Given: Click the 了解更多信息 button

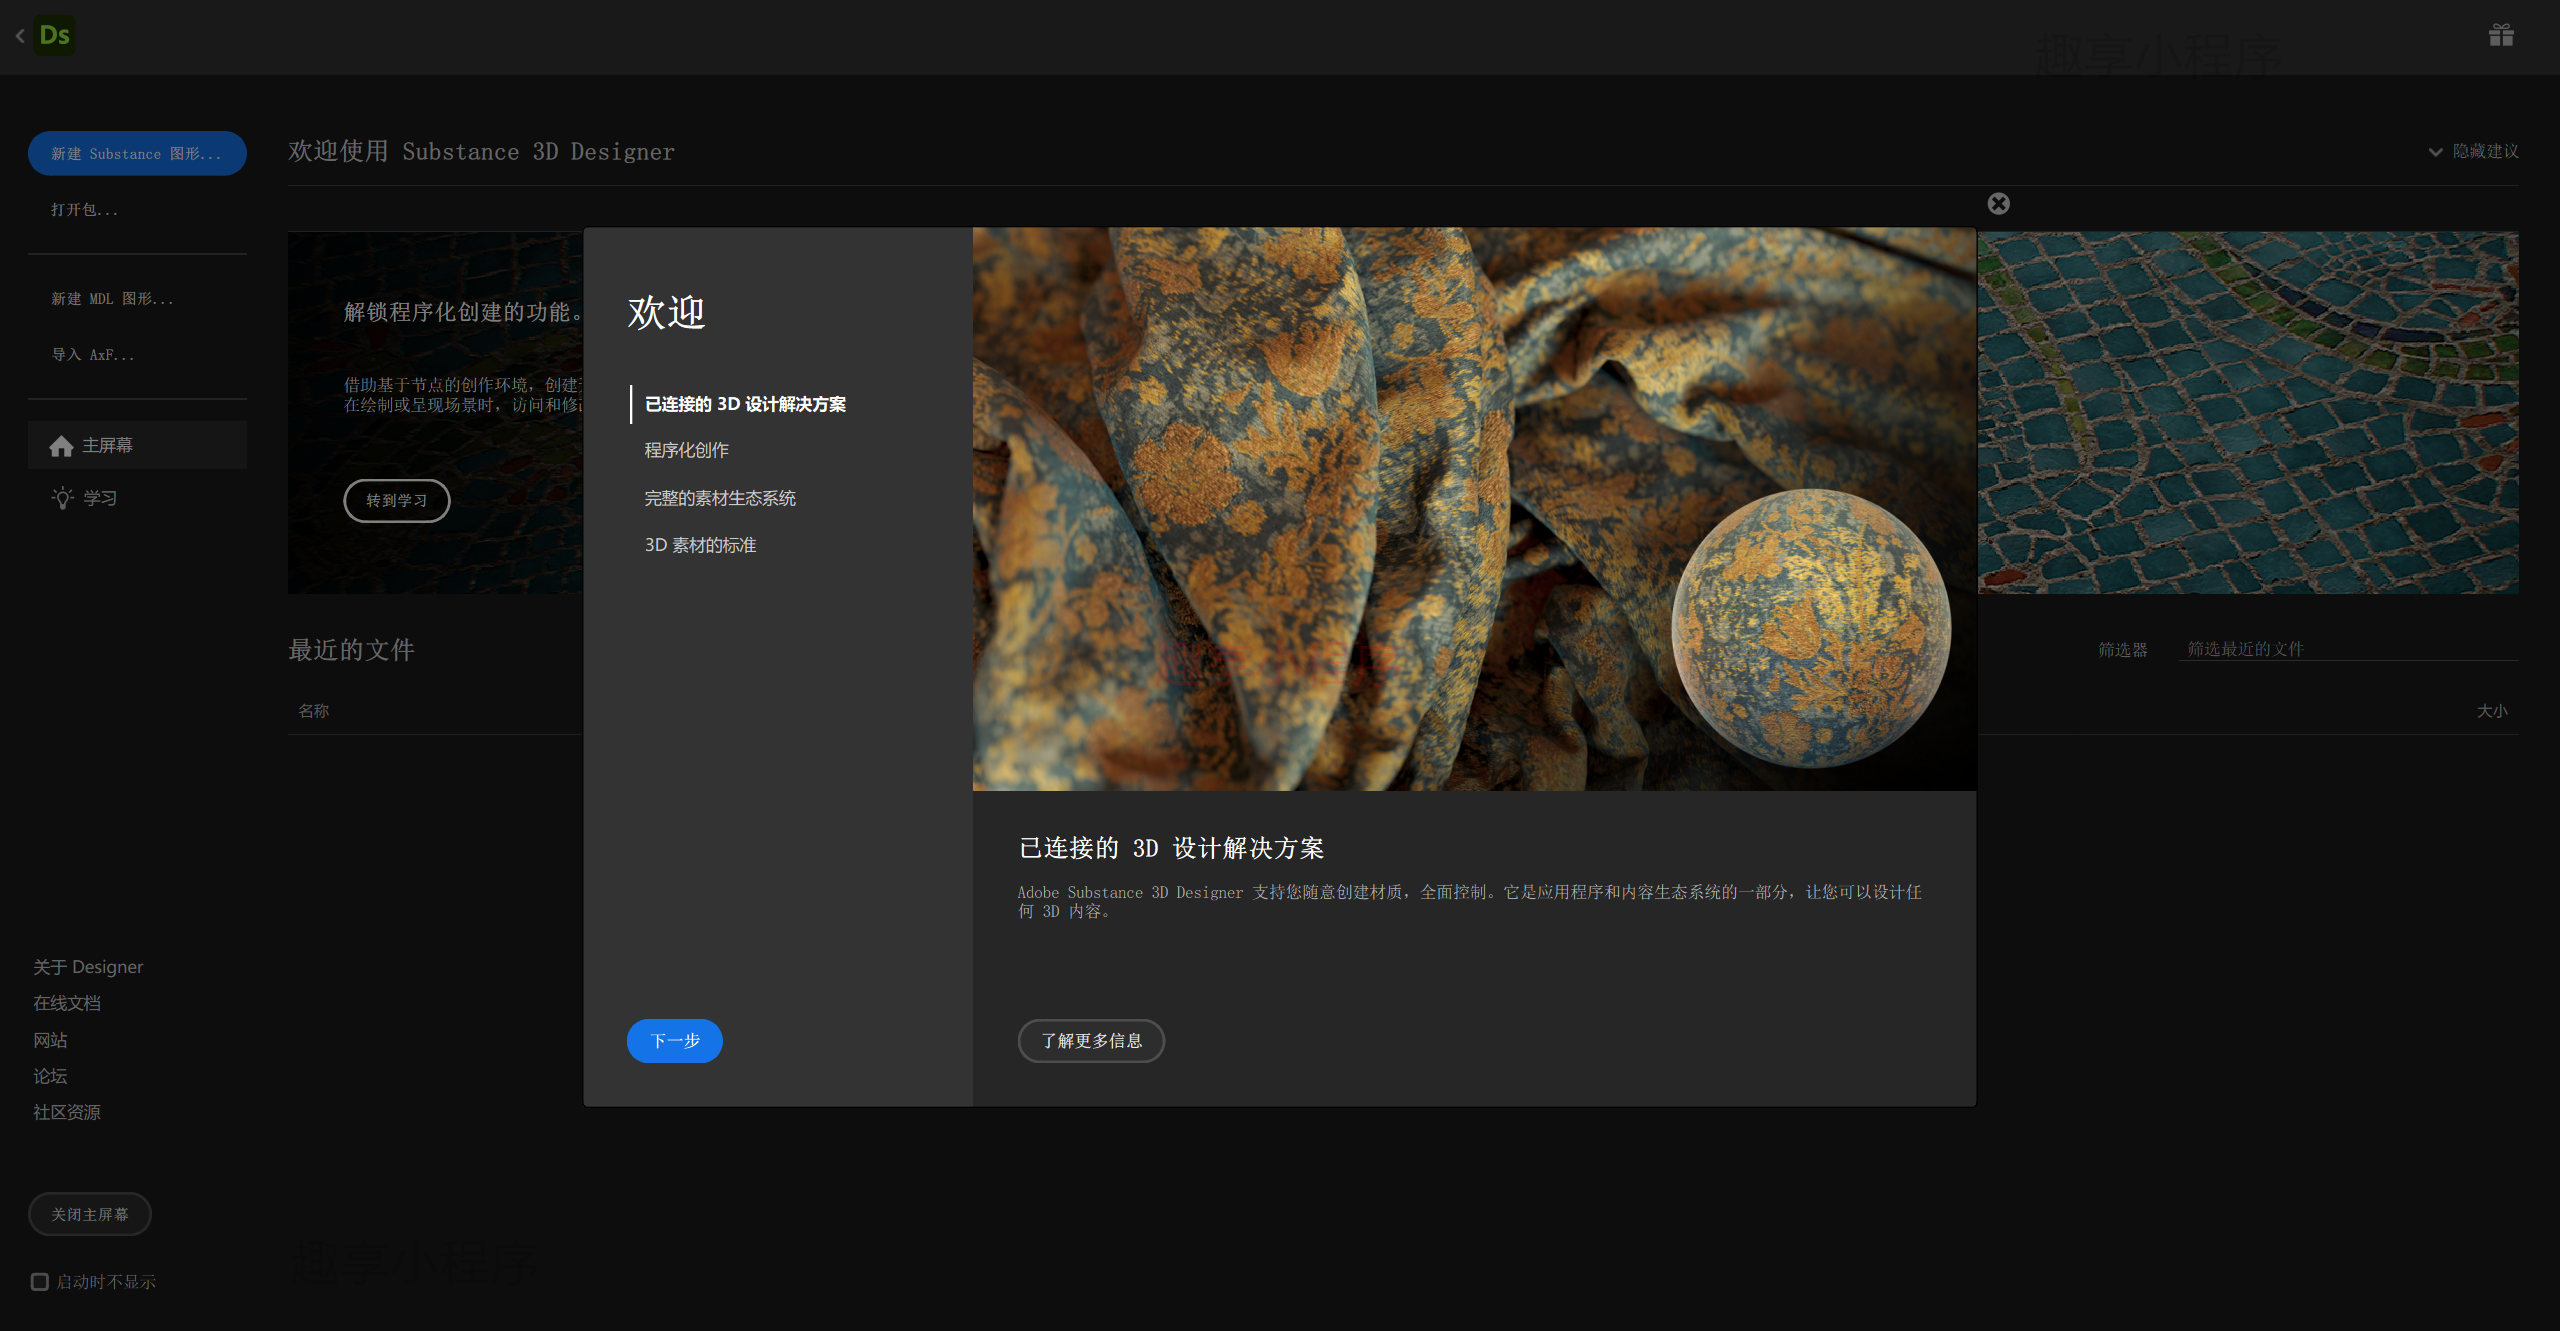Looking at the screenshot, I should coord(1091,1041).
